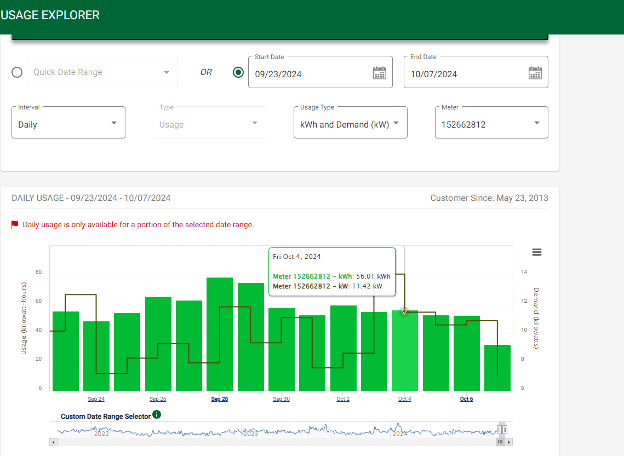This screenshot has width=624, height=456.
Task: Click the red flag warning icon
Action: tap(15, 225)
